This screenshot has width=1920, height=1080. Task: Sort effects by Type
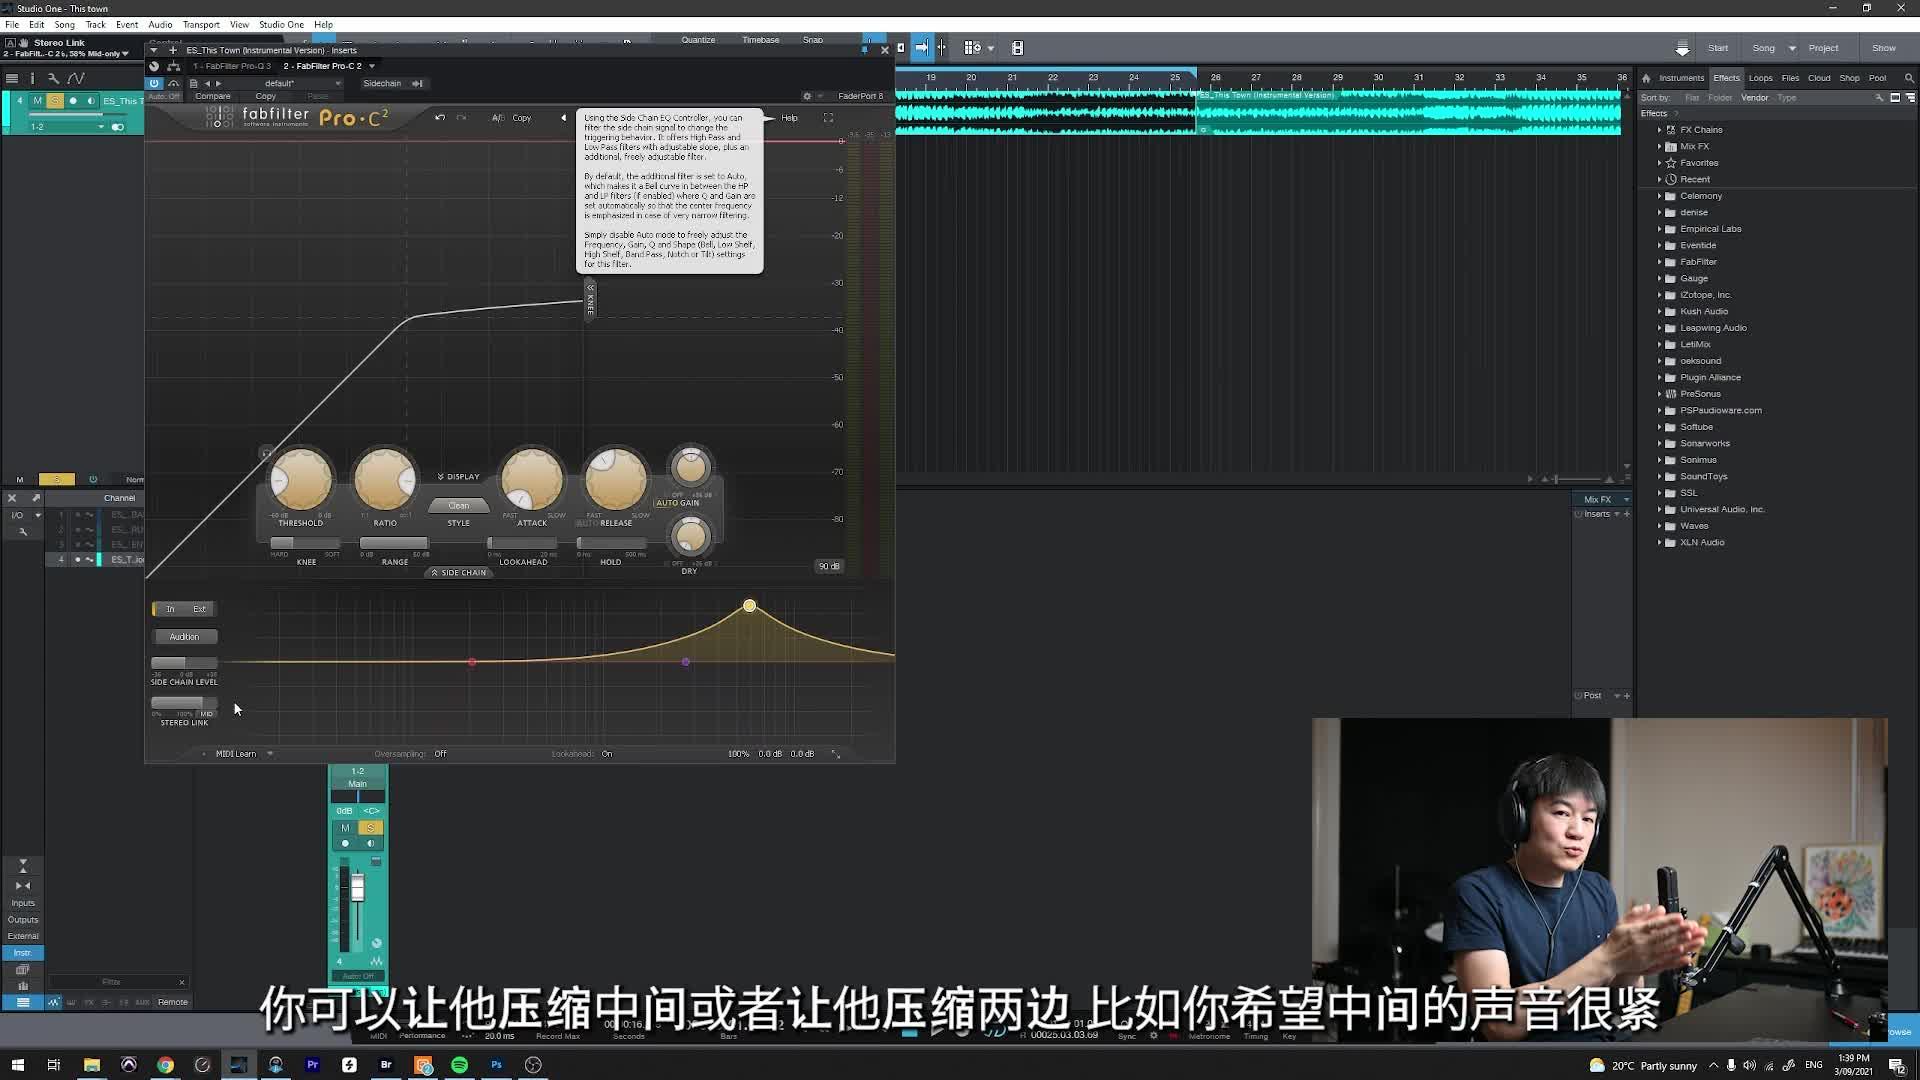1787,98
